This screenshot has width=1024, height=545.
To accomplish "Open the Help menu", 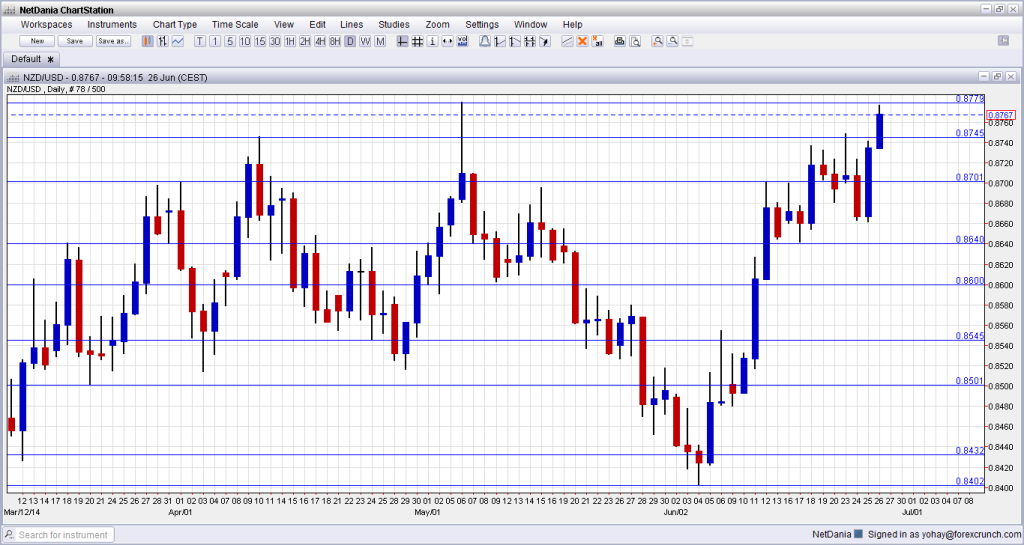I will [572, 24].
